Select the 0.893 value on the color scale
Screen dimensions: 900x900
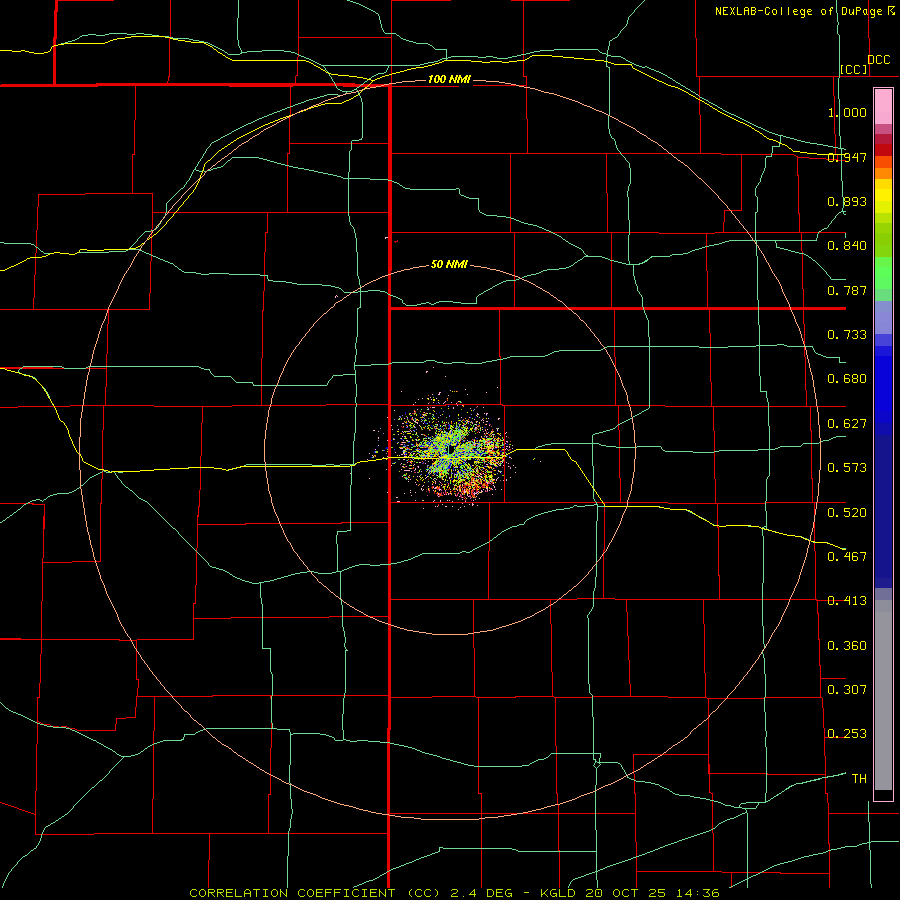pyautogui.click(x=847, y=201)
